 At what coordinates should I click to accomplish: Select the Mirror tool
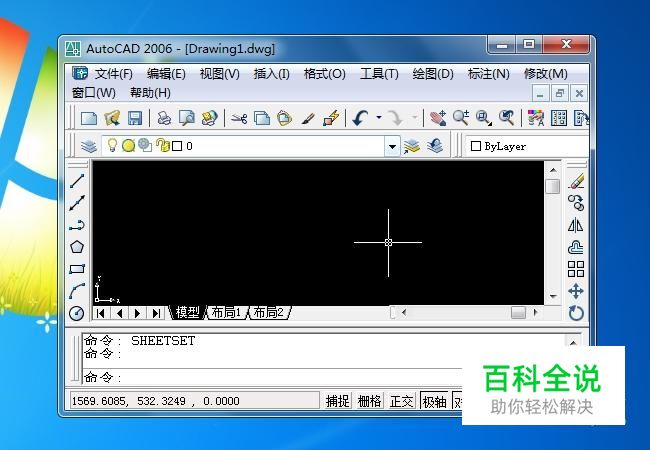576,225
